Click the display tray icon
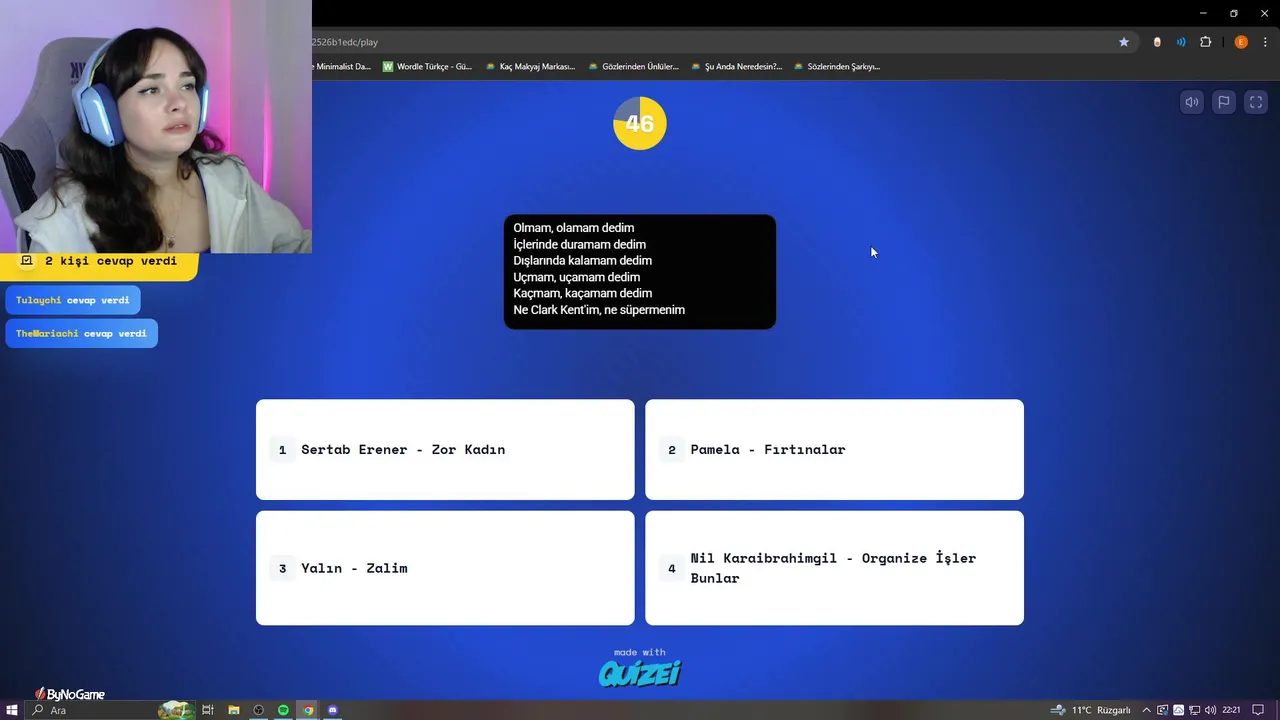Screen dimensions: 1280x720 [1164, 710]
